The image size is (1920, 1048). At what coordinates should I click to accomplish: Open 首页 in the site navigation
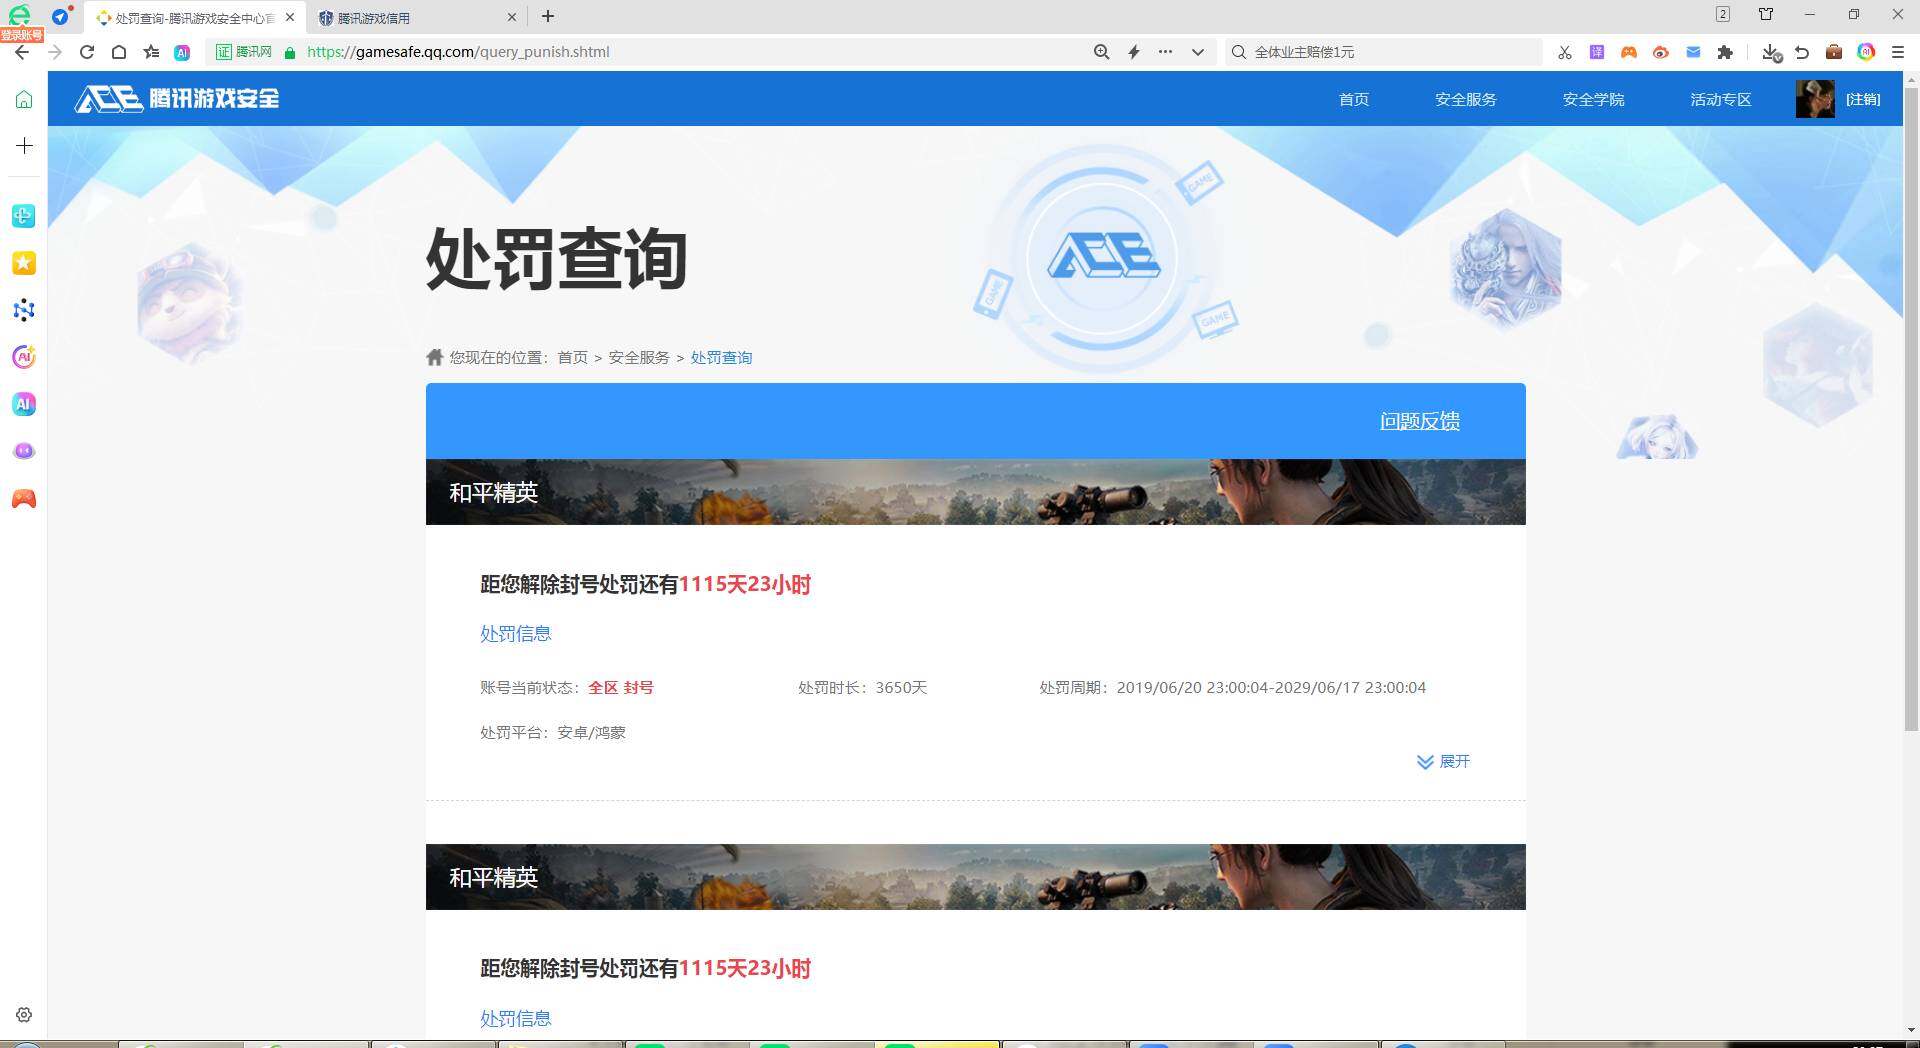coord(1354,99)
